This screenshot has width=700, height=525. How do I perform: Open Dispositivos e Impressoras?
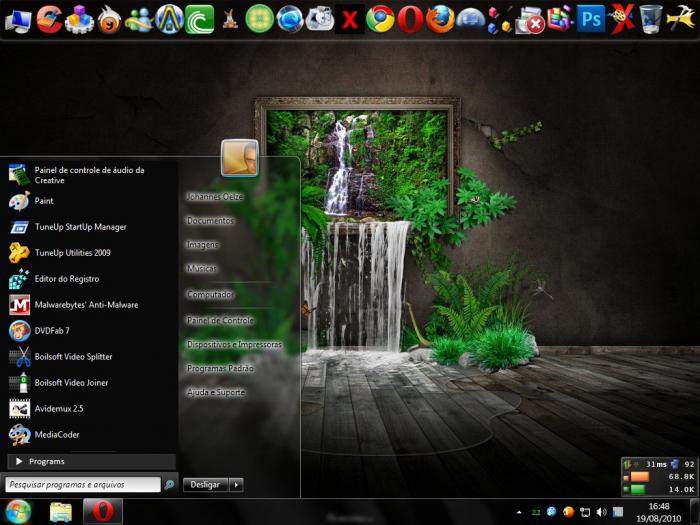click(234, 344)
